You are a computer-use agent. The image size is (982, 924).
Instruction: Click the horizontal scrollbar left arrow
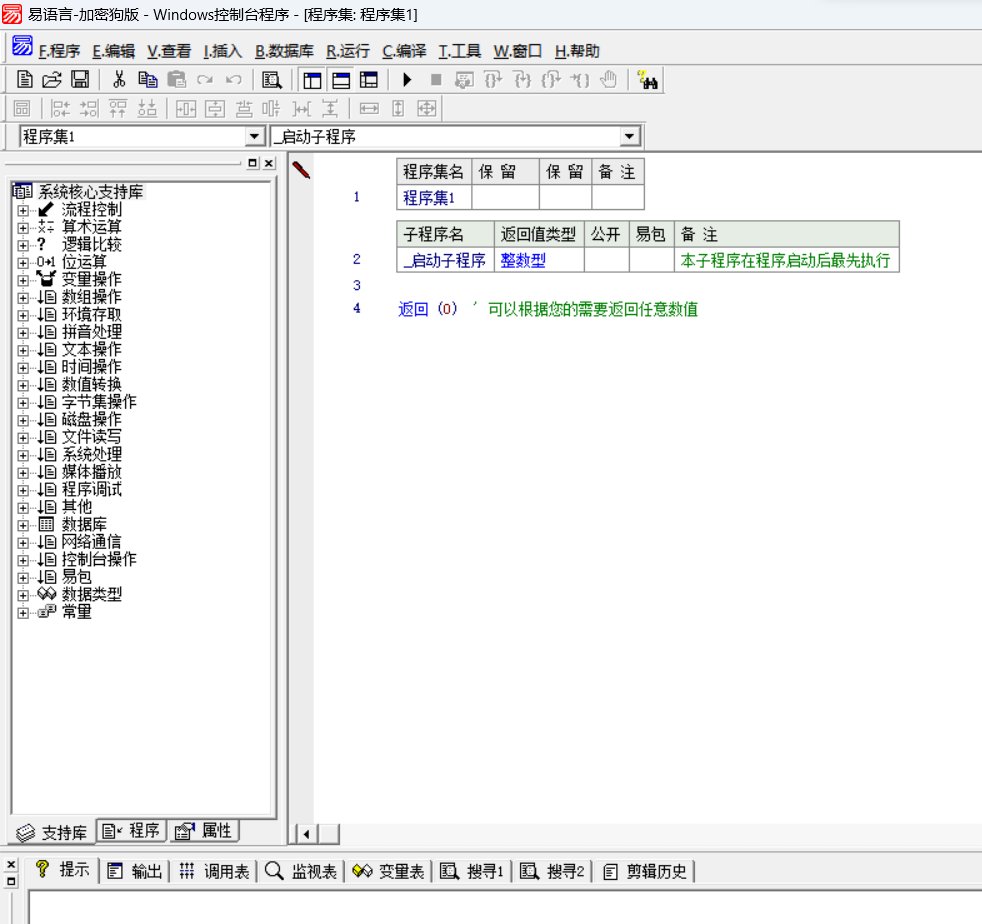(304, 833)
